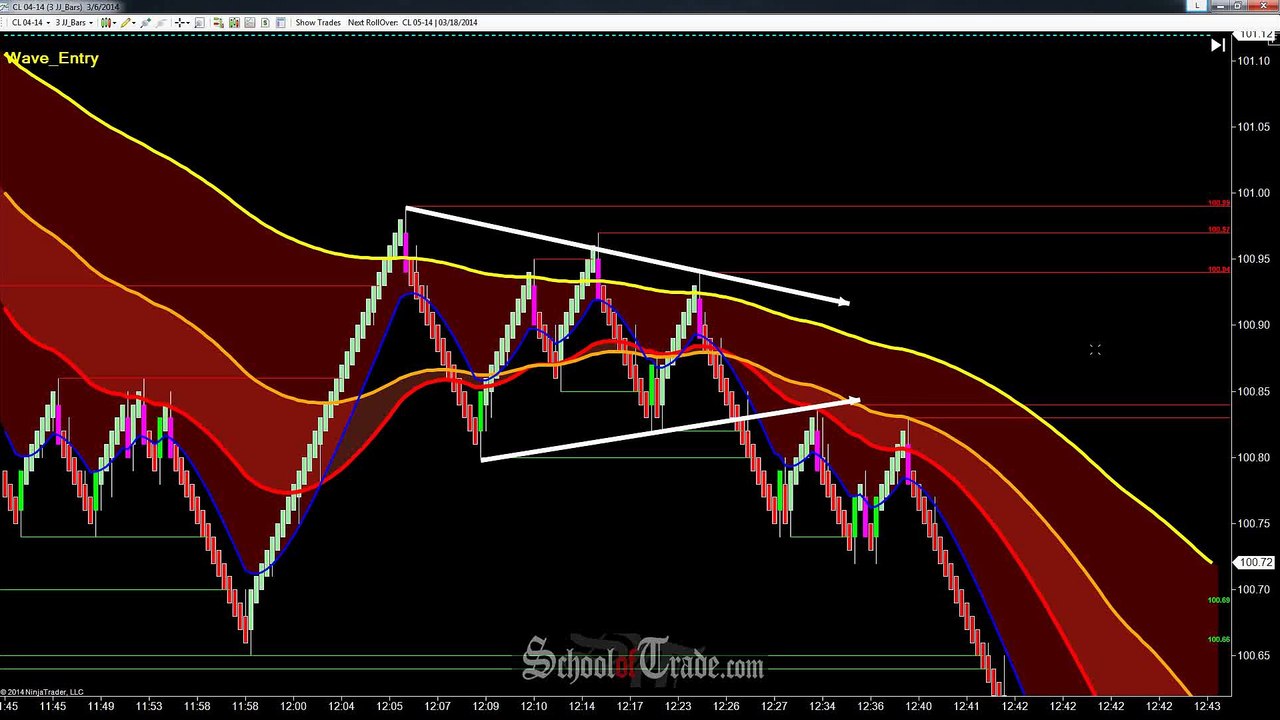Viewport: 1280px width, 720px height.
Task: Click the zoom in toolbar icon
Action: click(x=145, y=22)
